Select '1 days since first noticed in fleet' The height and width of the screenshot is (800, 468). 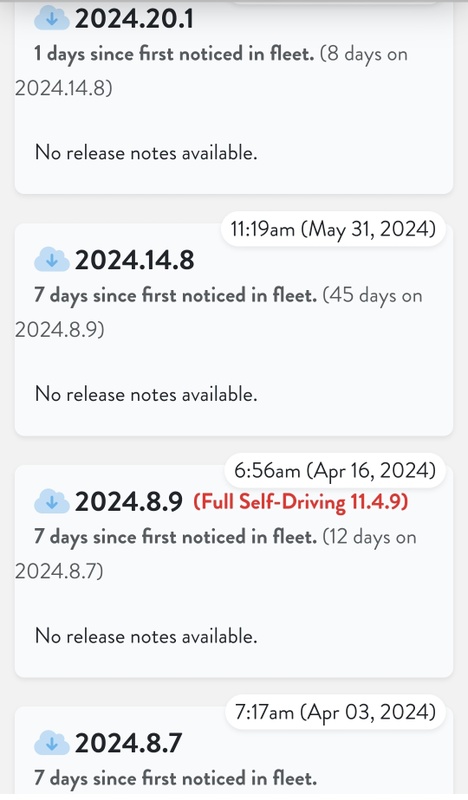(174, 54)
